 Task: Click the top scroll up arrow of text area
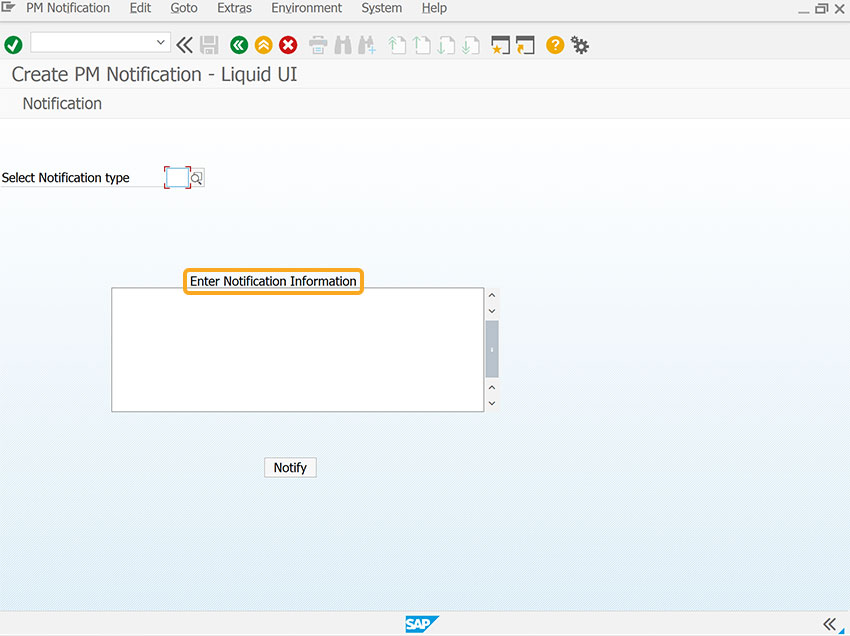click(492, 295)
